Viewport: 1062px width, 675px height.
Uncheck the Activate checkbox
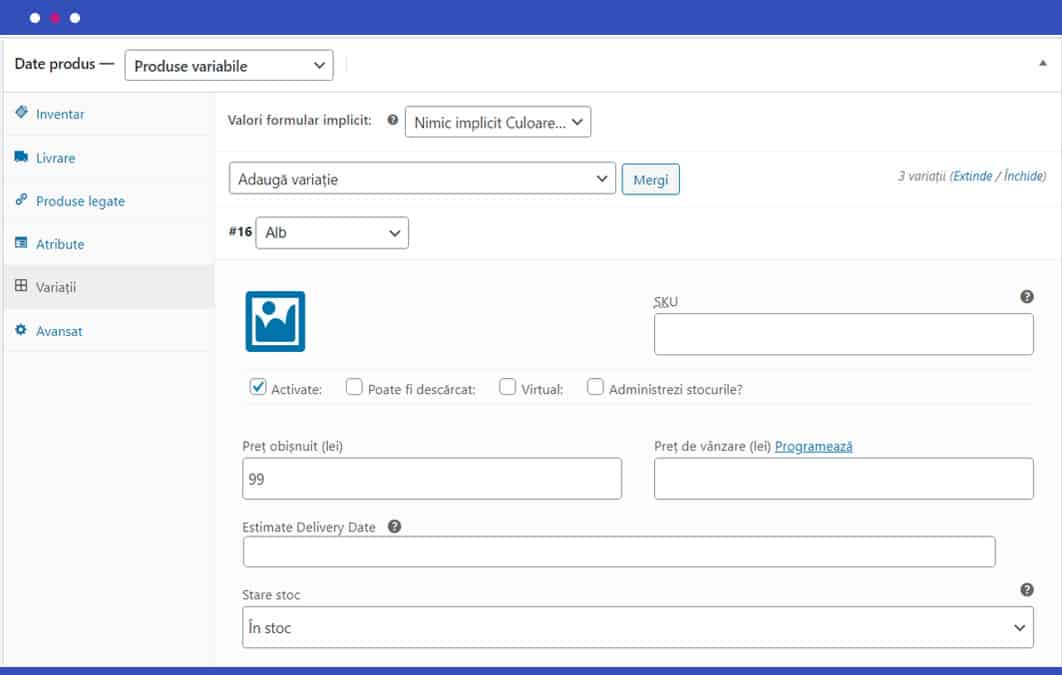(x=257, y=387)
